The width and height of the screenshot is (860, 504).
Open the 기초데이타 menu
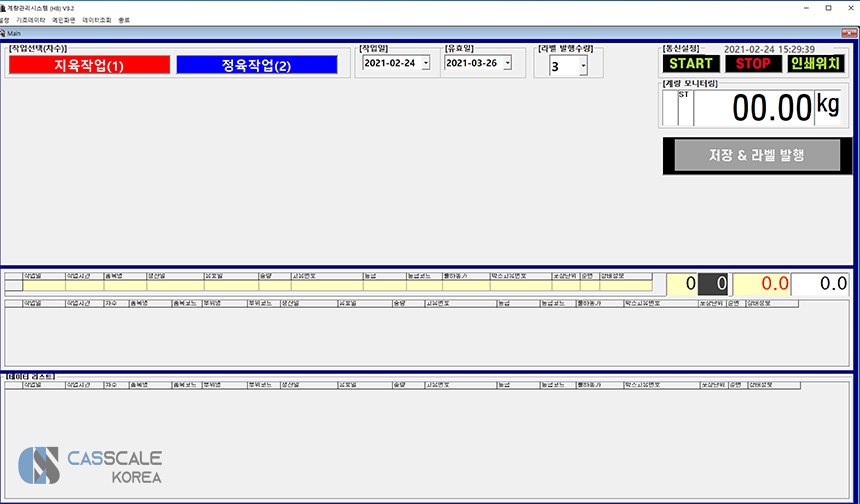29,20
